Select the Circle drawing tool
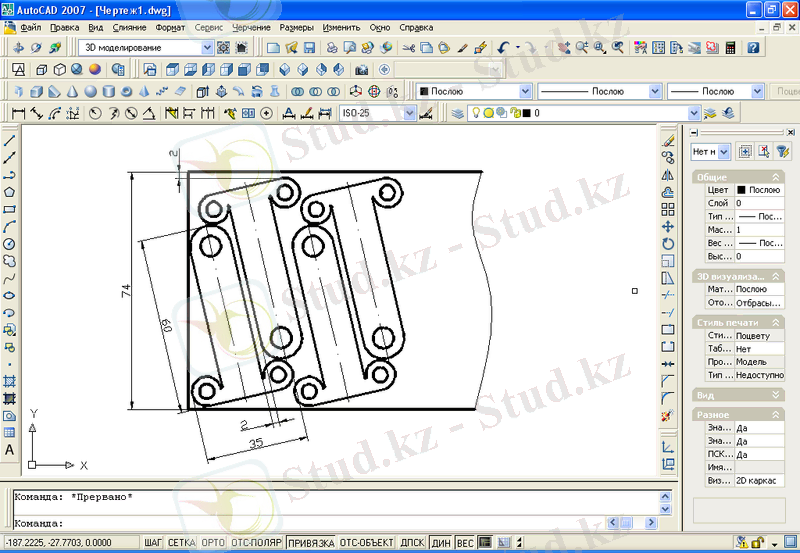 (x=9, y=244)
